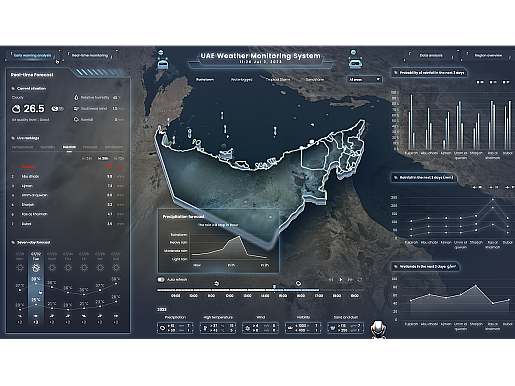
Task: Toggle the Auto refresh switch
Action: pyautogui.click(x=161, y=279)
